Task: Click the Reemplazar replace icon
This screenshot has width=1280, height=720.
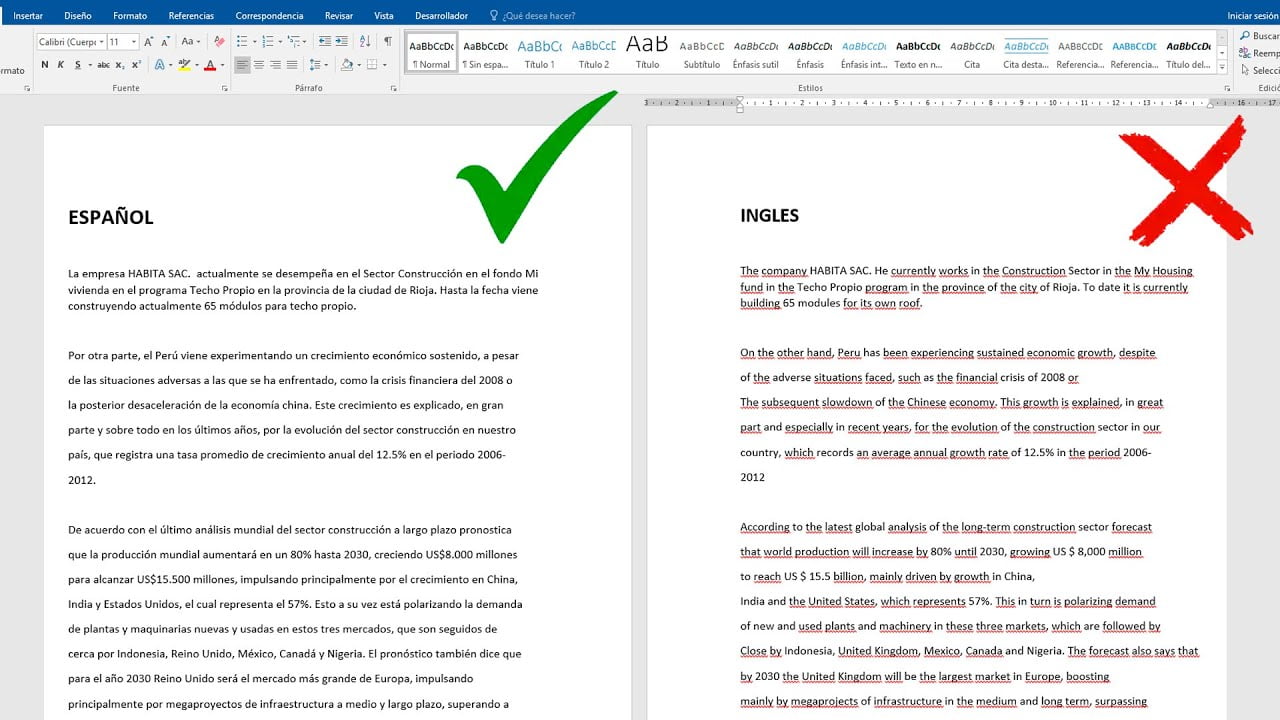Action: click(1245, 53)
